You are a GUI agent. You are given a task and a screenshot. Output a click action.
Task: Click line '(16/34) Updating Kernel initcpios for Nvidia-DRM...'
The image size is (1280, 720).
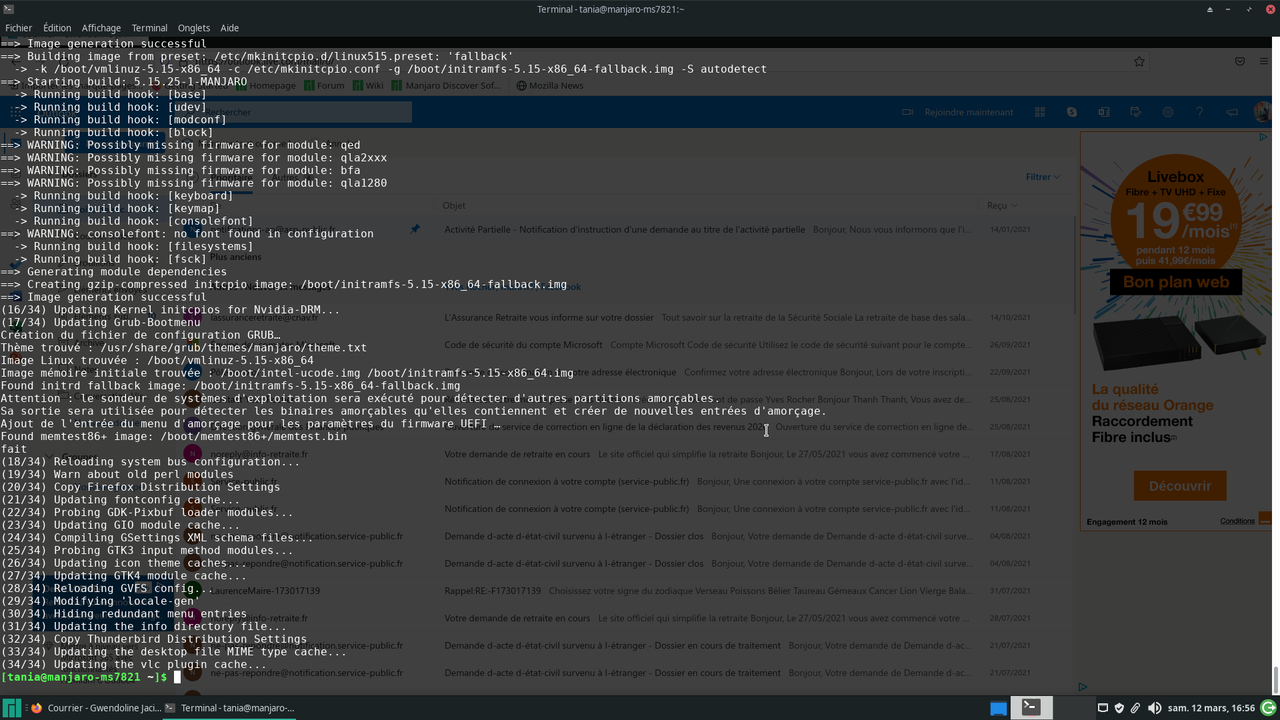click(170, 310)
